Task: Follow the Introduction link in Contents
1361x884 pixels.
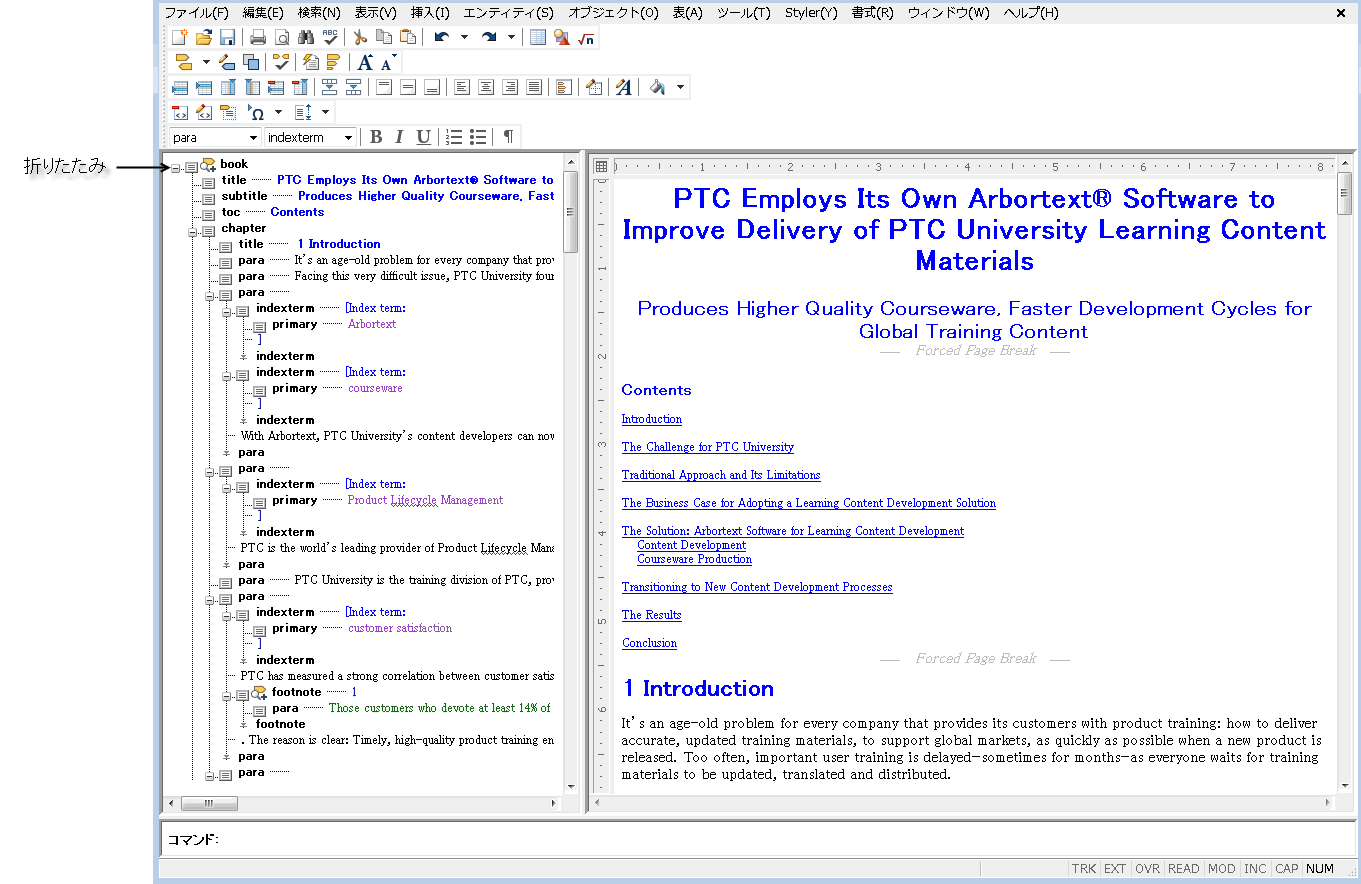Action: click(652, 419)
